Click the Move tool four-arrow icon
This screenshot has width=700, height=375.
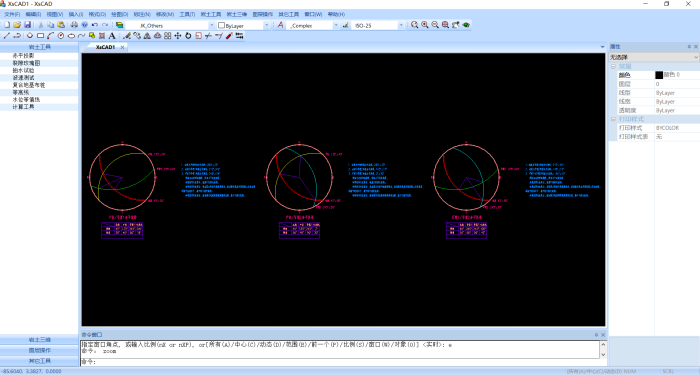click(178, 36)
